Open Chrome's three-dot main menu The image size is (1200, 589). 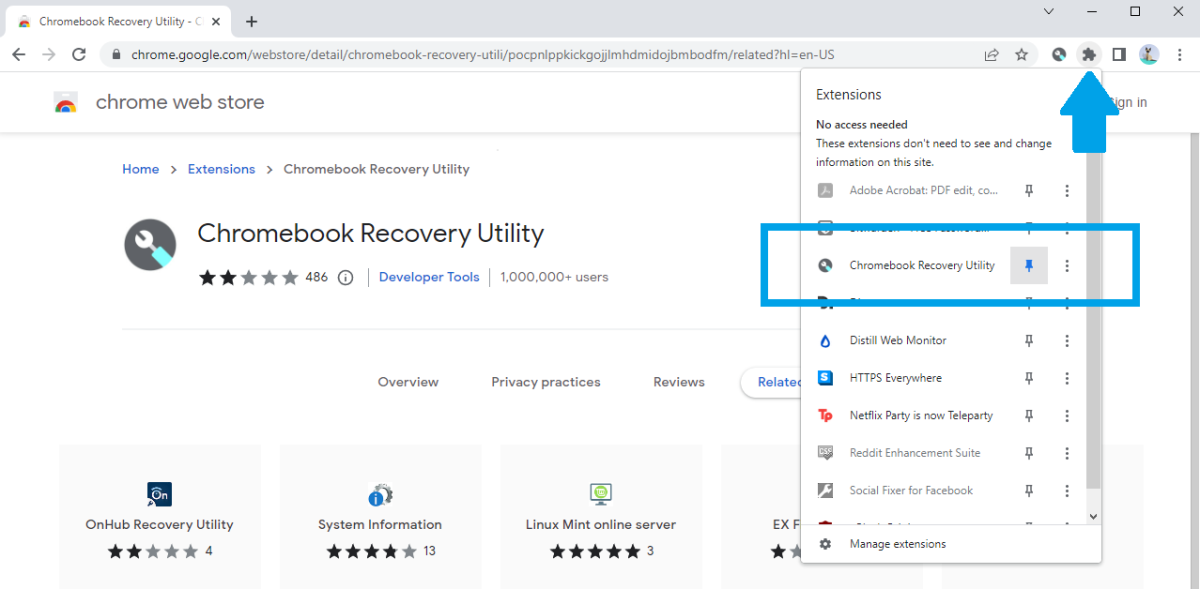[1178, 55]
